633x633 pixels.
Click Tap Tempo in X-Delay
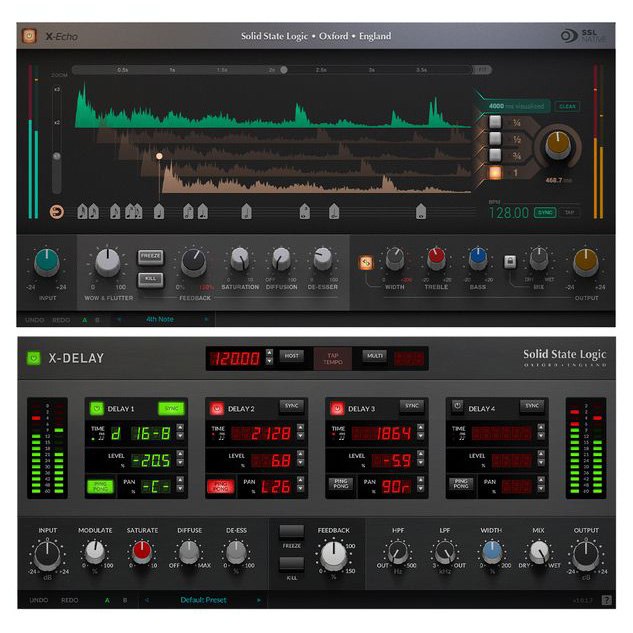tap(333, 358)
